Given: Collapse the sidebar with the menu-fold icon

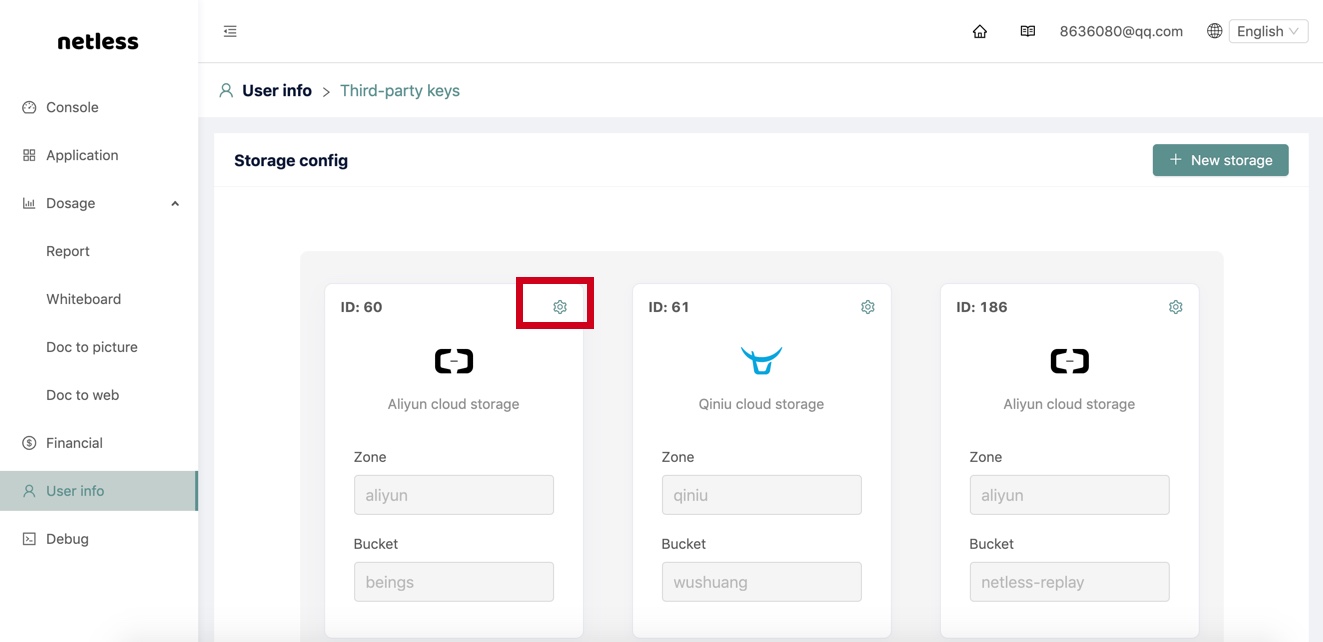Looking at the screenshot, I should [x=230, y=31].
